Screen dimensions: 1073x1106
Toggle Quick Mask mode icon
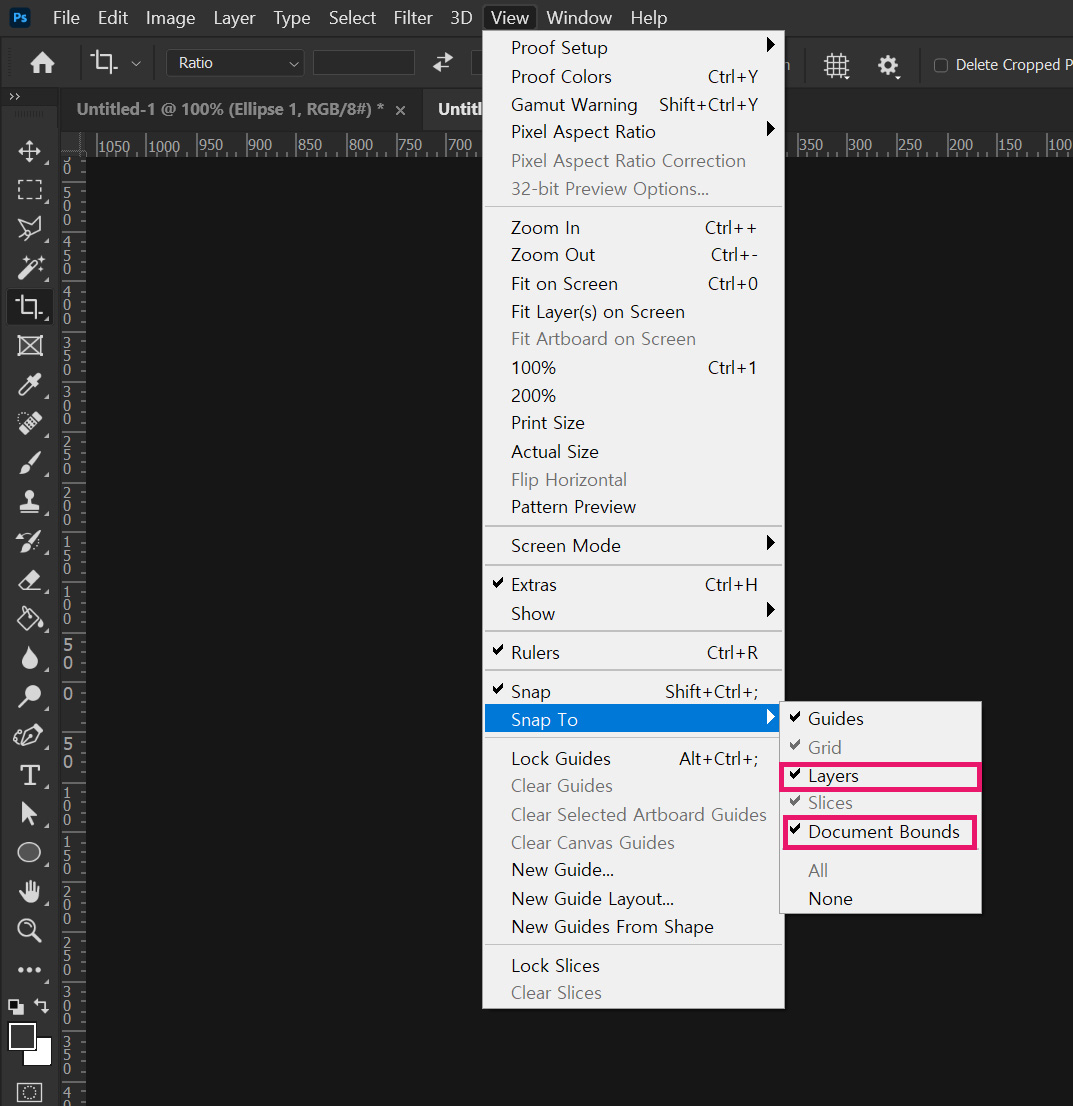coord(29,1092)
